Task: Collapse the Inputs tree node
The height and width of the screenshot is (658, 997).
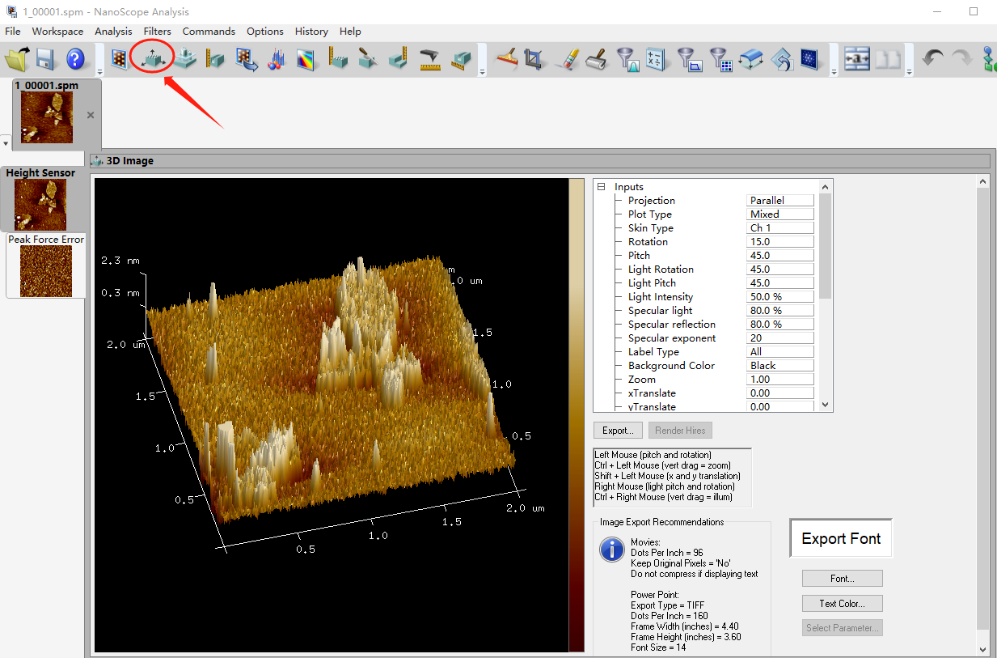Action: (601, 187)
